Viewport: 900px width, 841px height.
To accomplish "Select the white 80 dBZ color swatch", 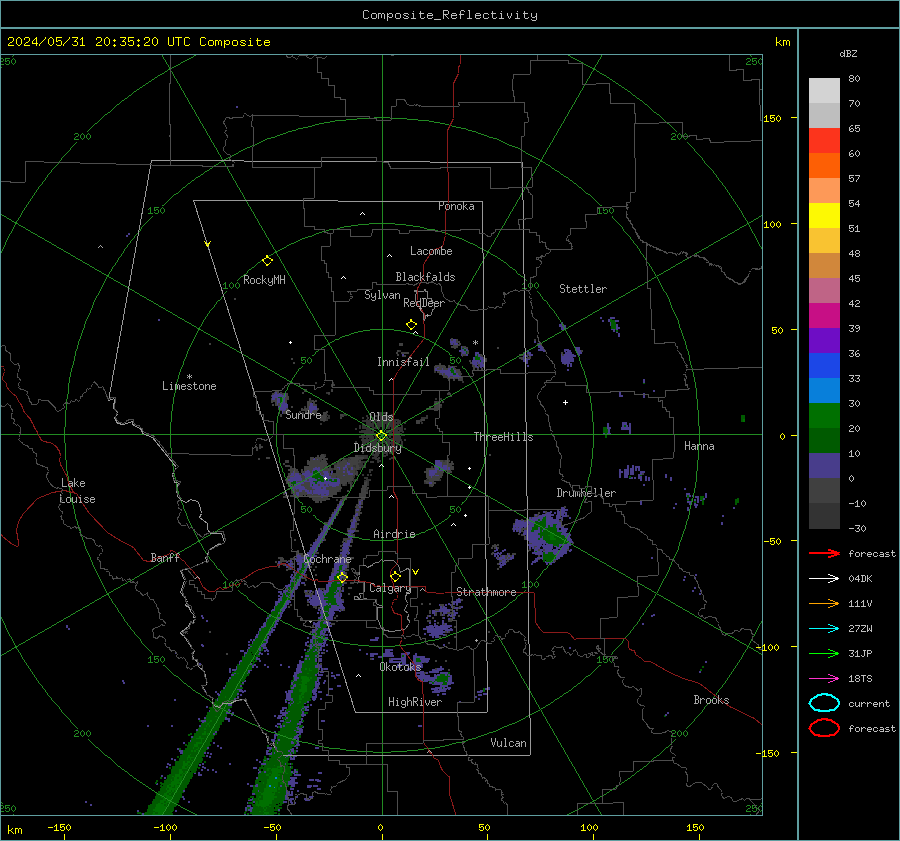I will tap(824, 90).
